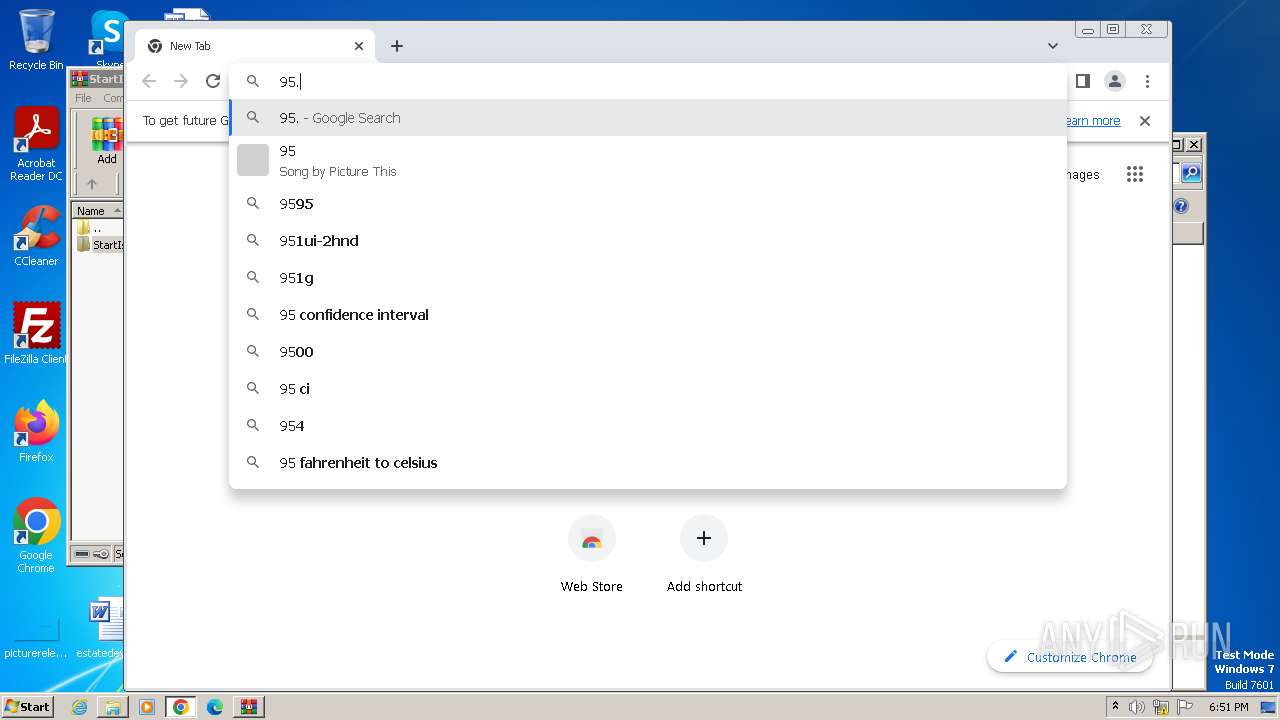Open the File menu in WinRAR
The image size is (1280, 720).
coord(83,98)
